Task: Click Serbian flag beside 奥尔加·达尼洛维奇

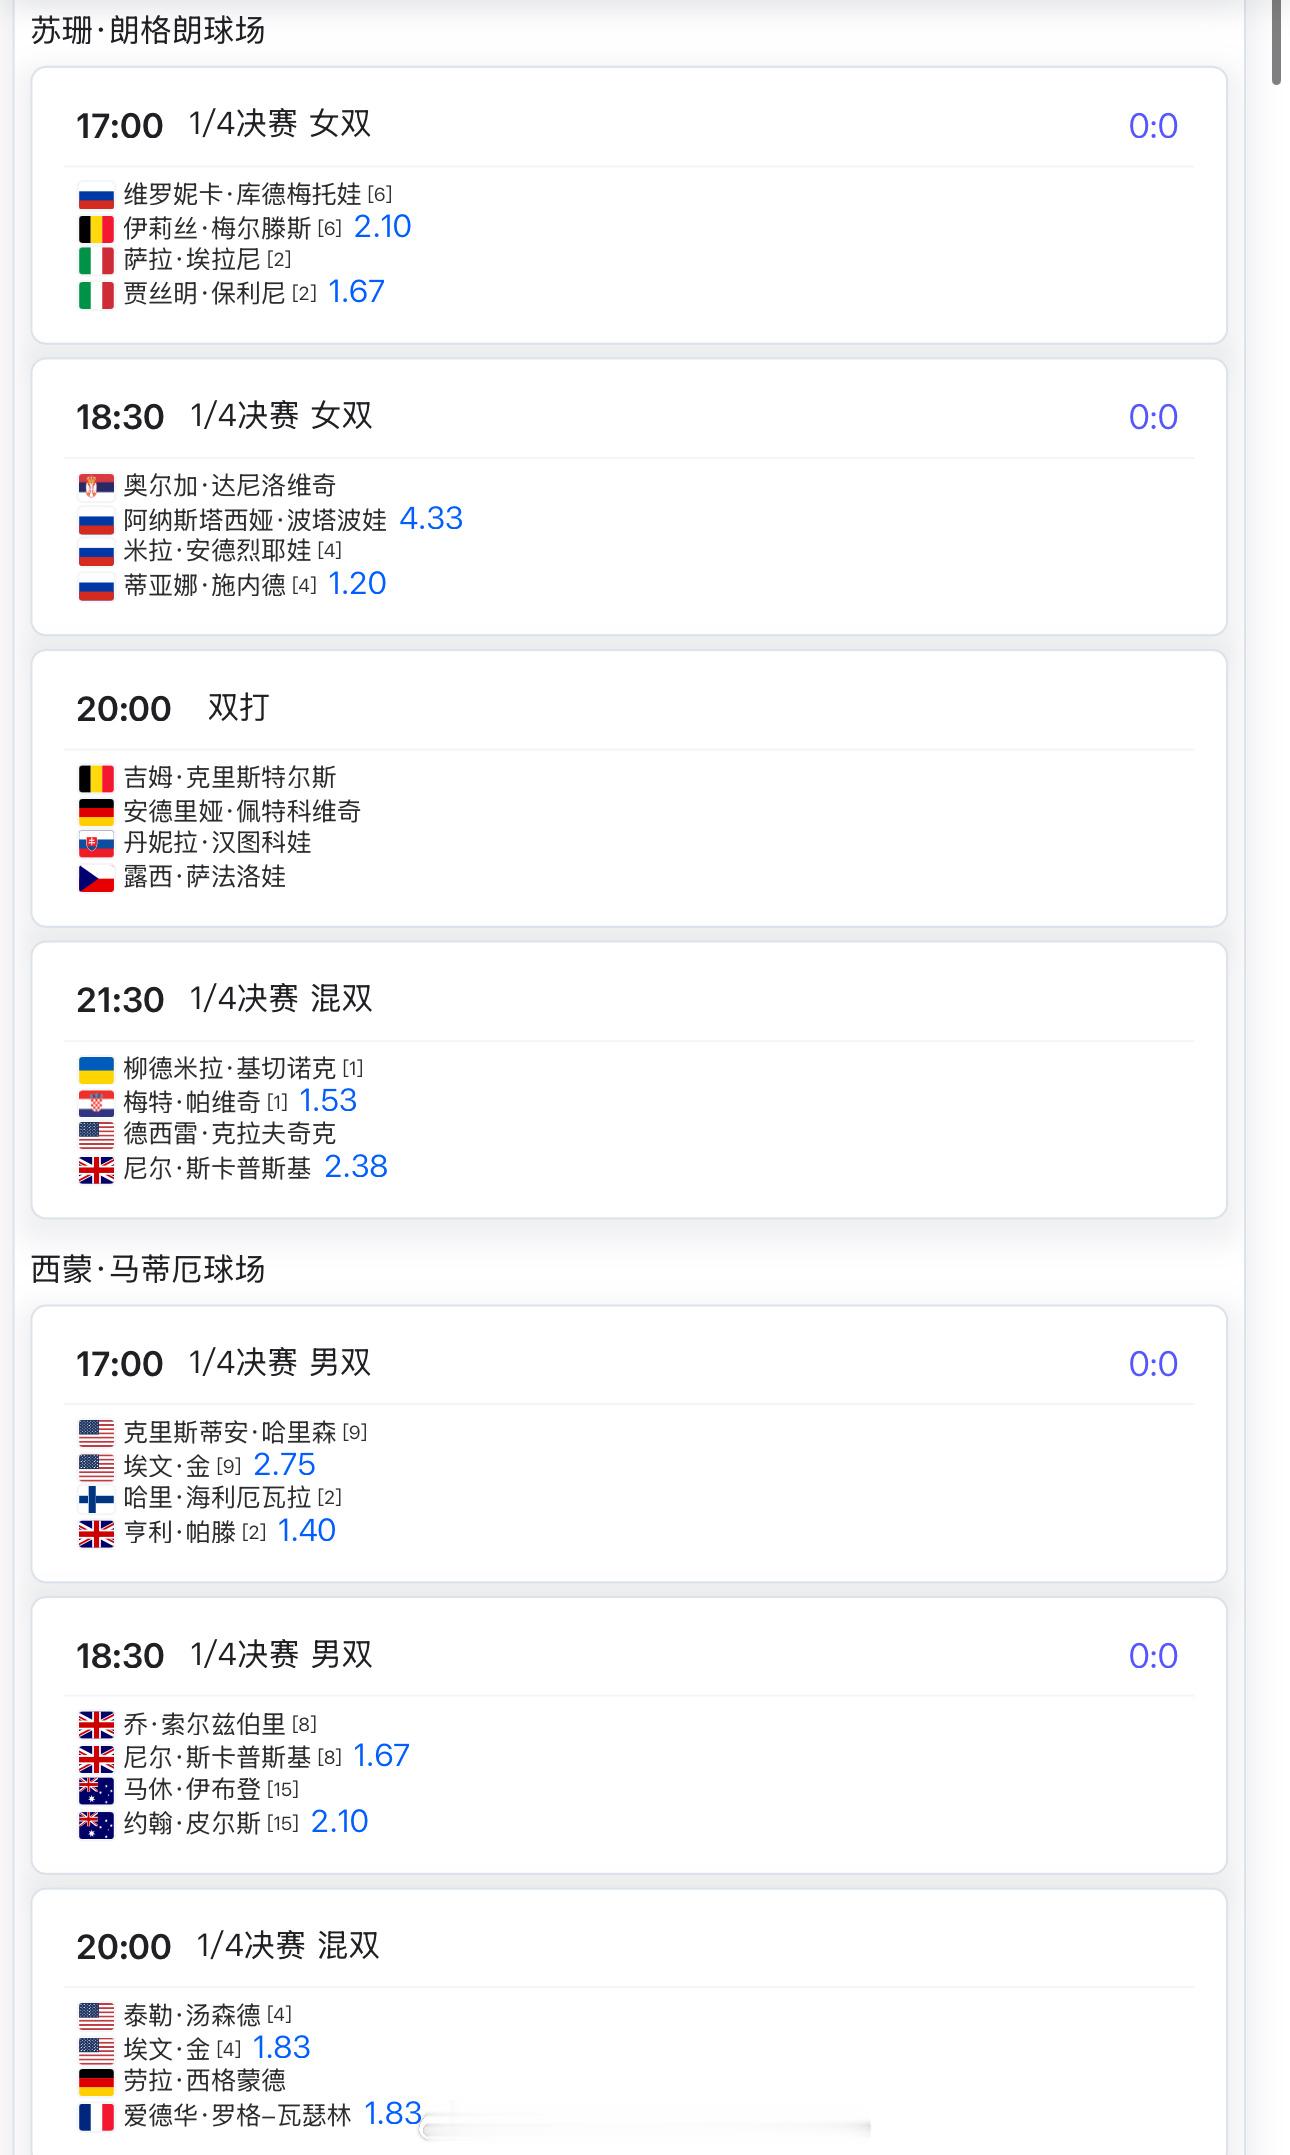Action: pyautogui.click(x=96, y=487)
